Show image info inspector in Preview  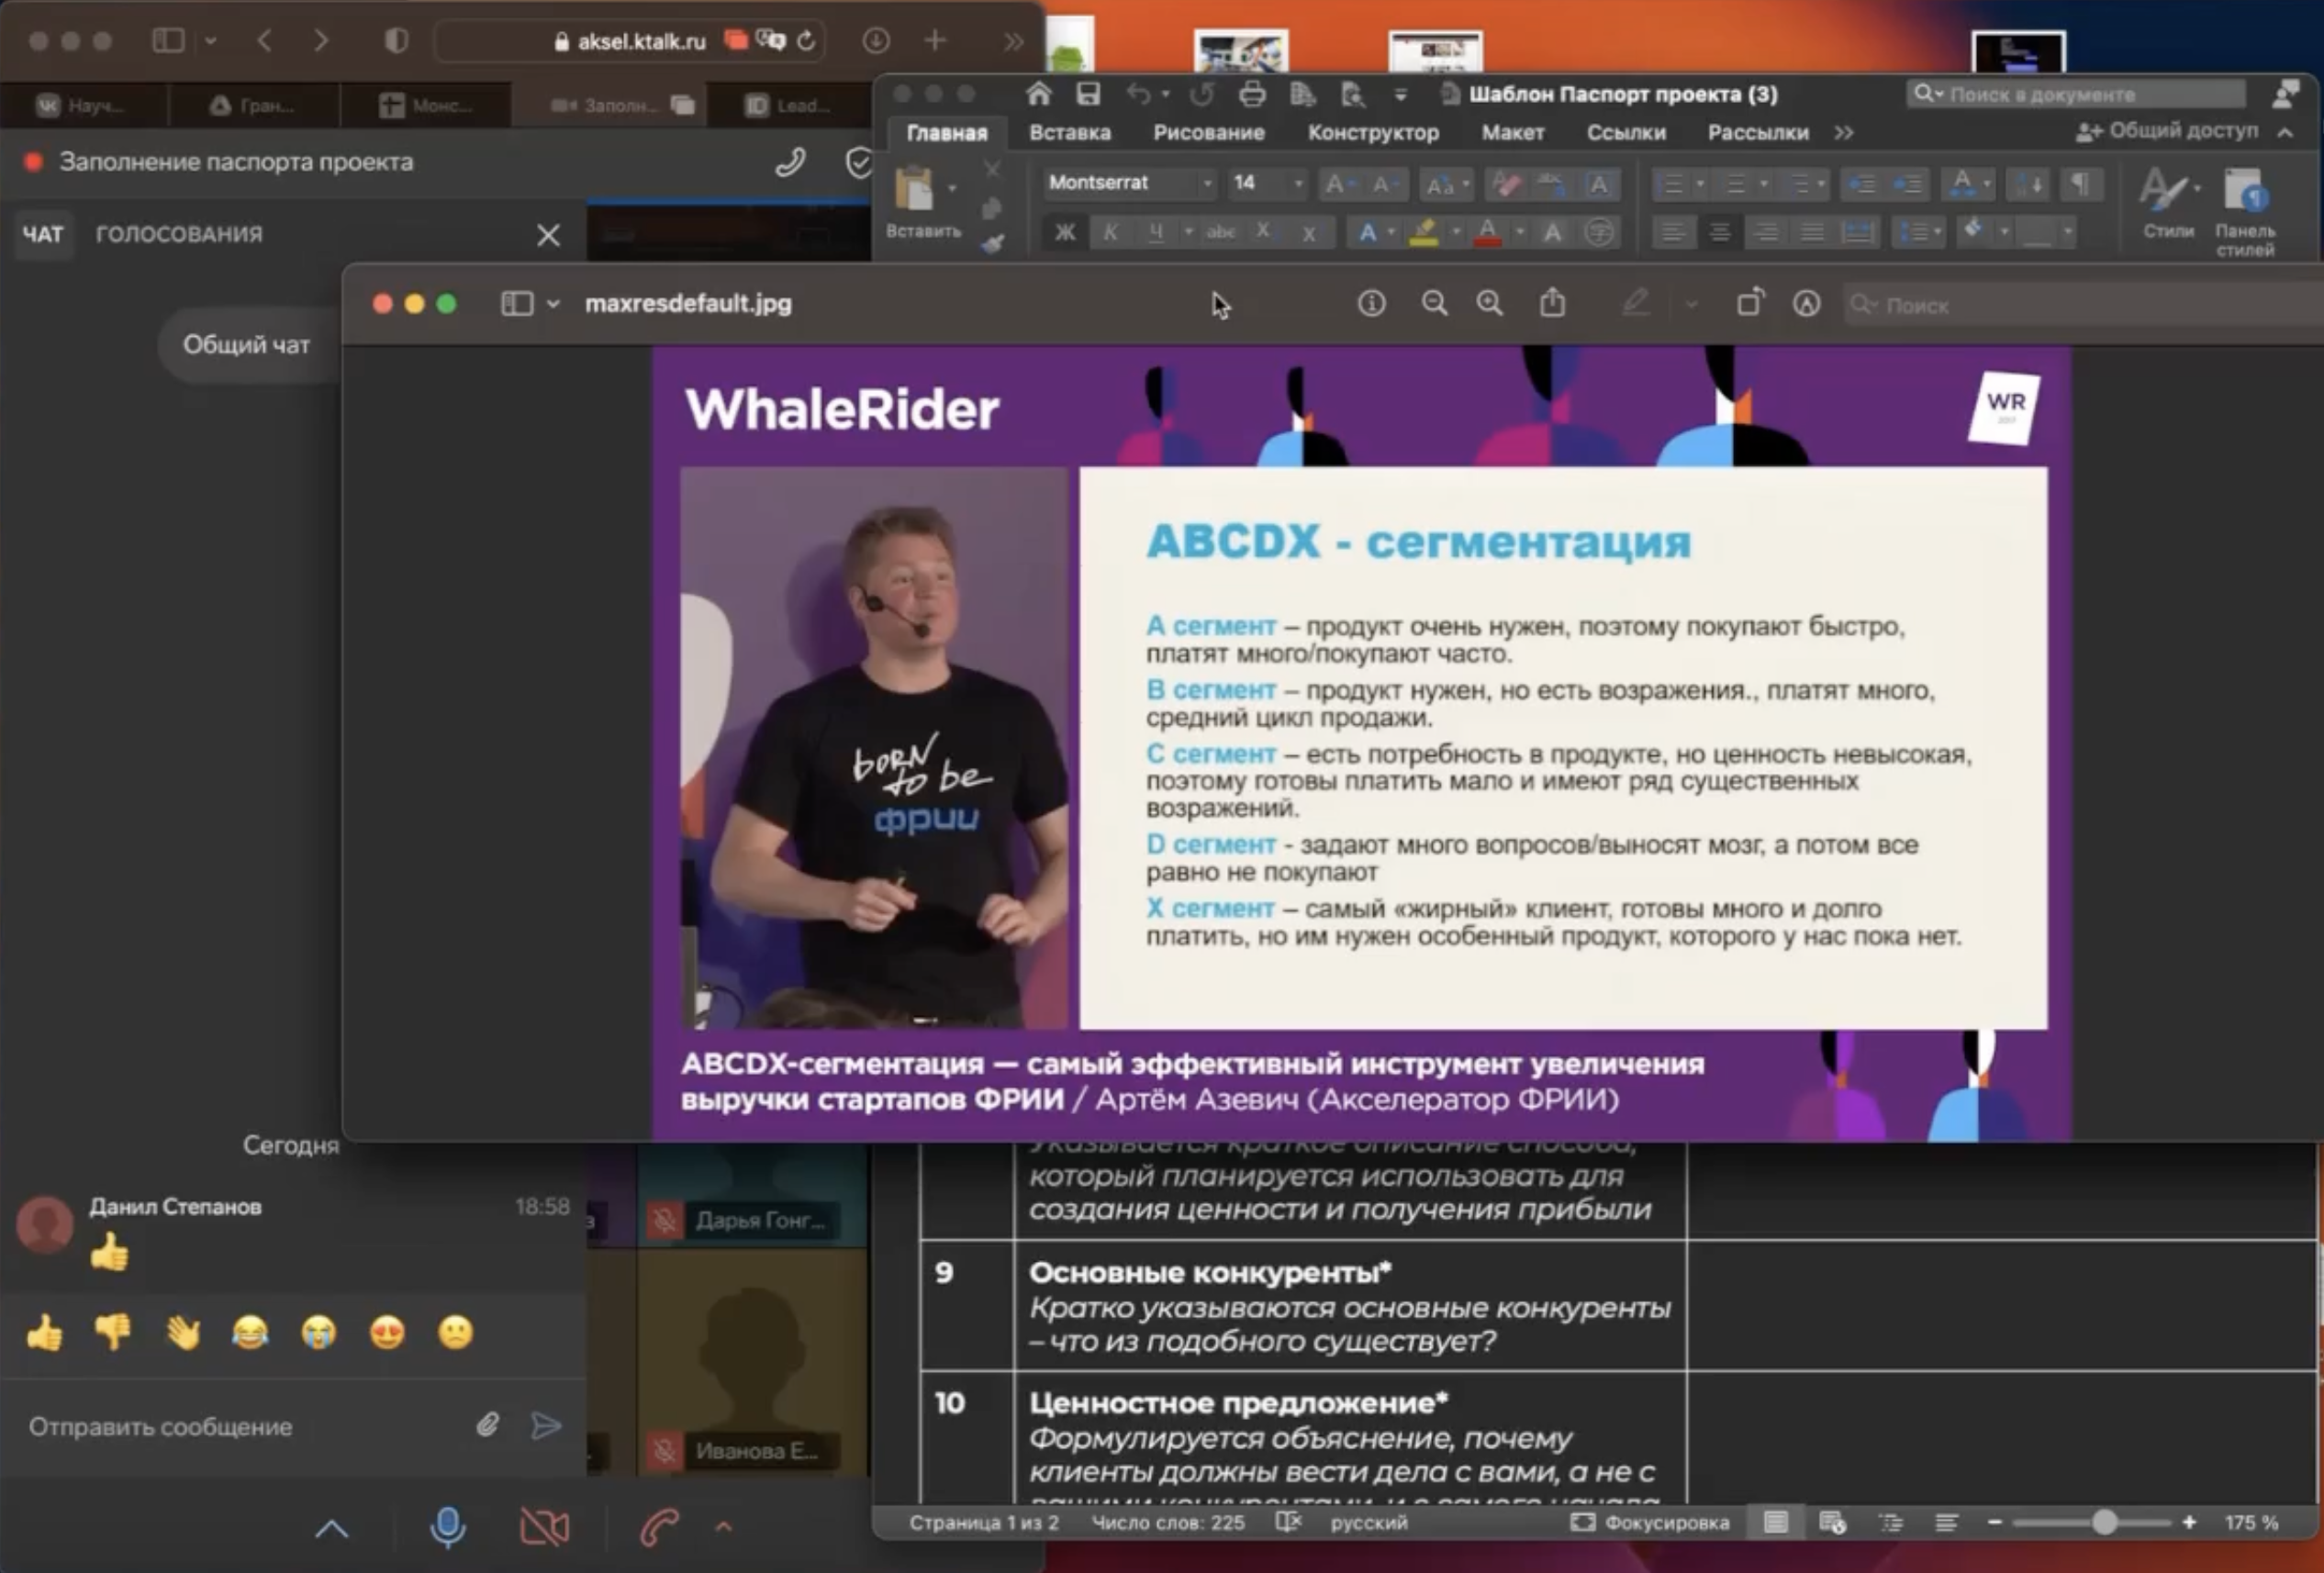tap(1371, 303)
